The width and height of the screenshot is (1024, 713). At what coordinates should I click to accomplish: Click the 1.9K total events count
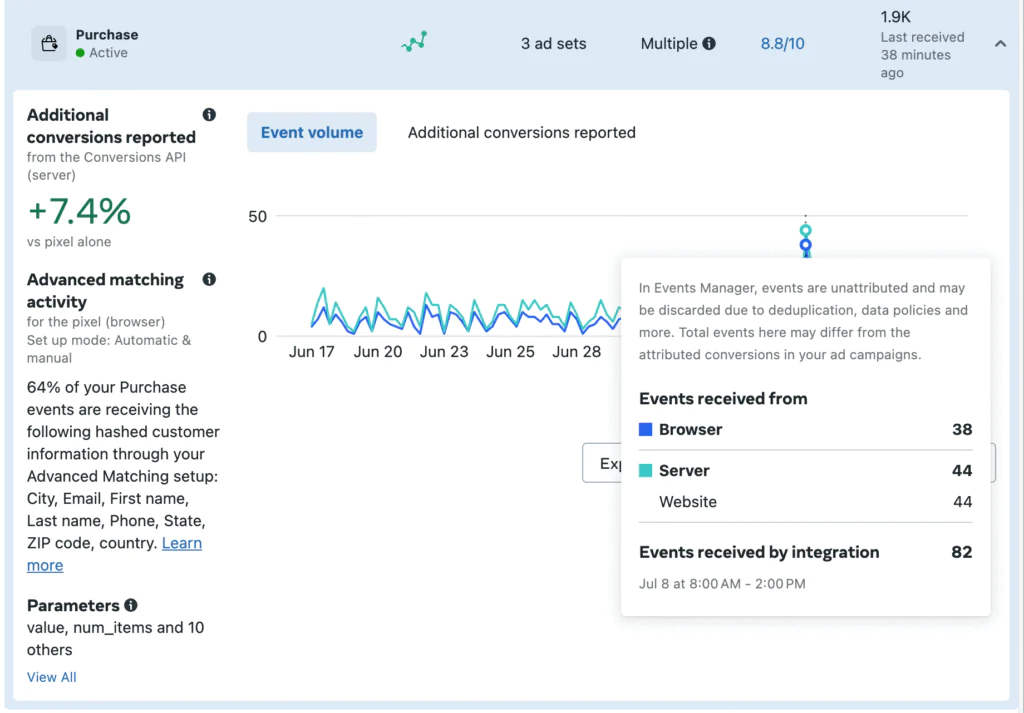(895, 17)
